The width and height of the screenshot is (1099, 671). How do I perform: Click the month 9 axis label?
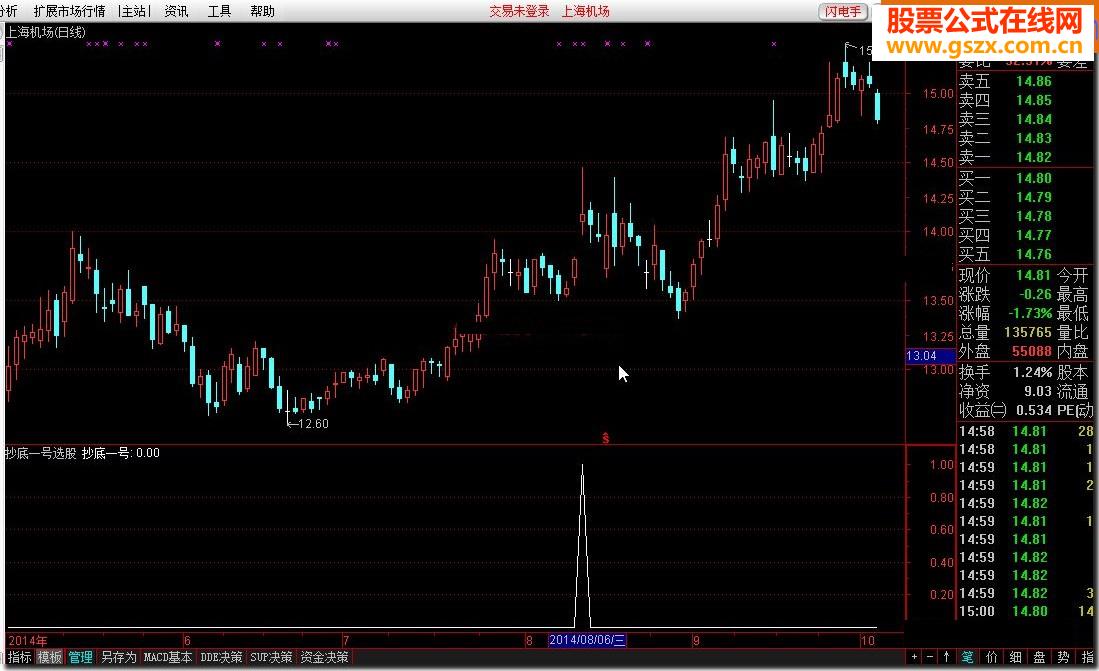pos(696,640)
